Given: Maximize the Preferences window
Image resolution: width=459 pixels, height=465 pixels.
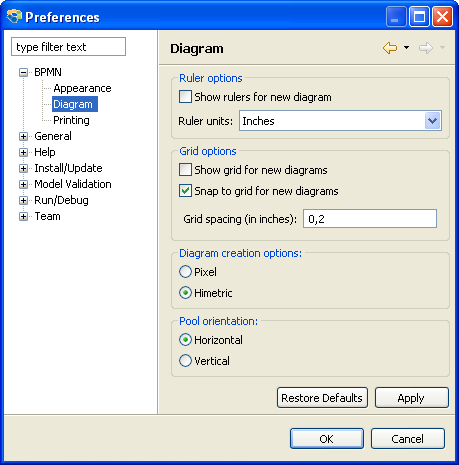Looking at the screenshot, I should (419, 17).
